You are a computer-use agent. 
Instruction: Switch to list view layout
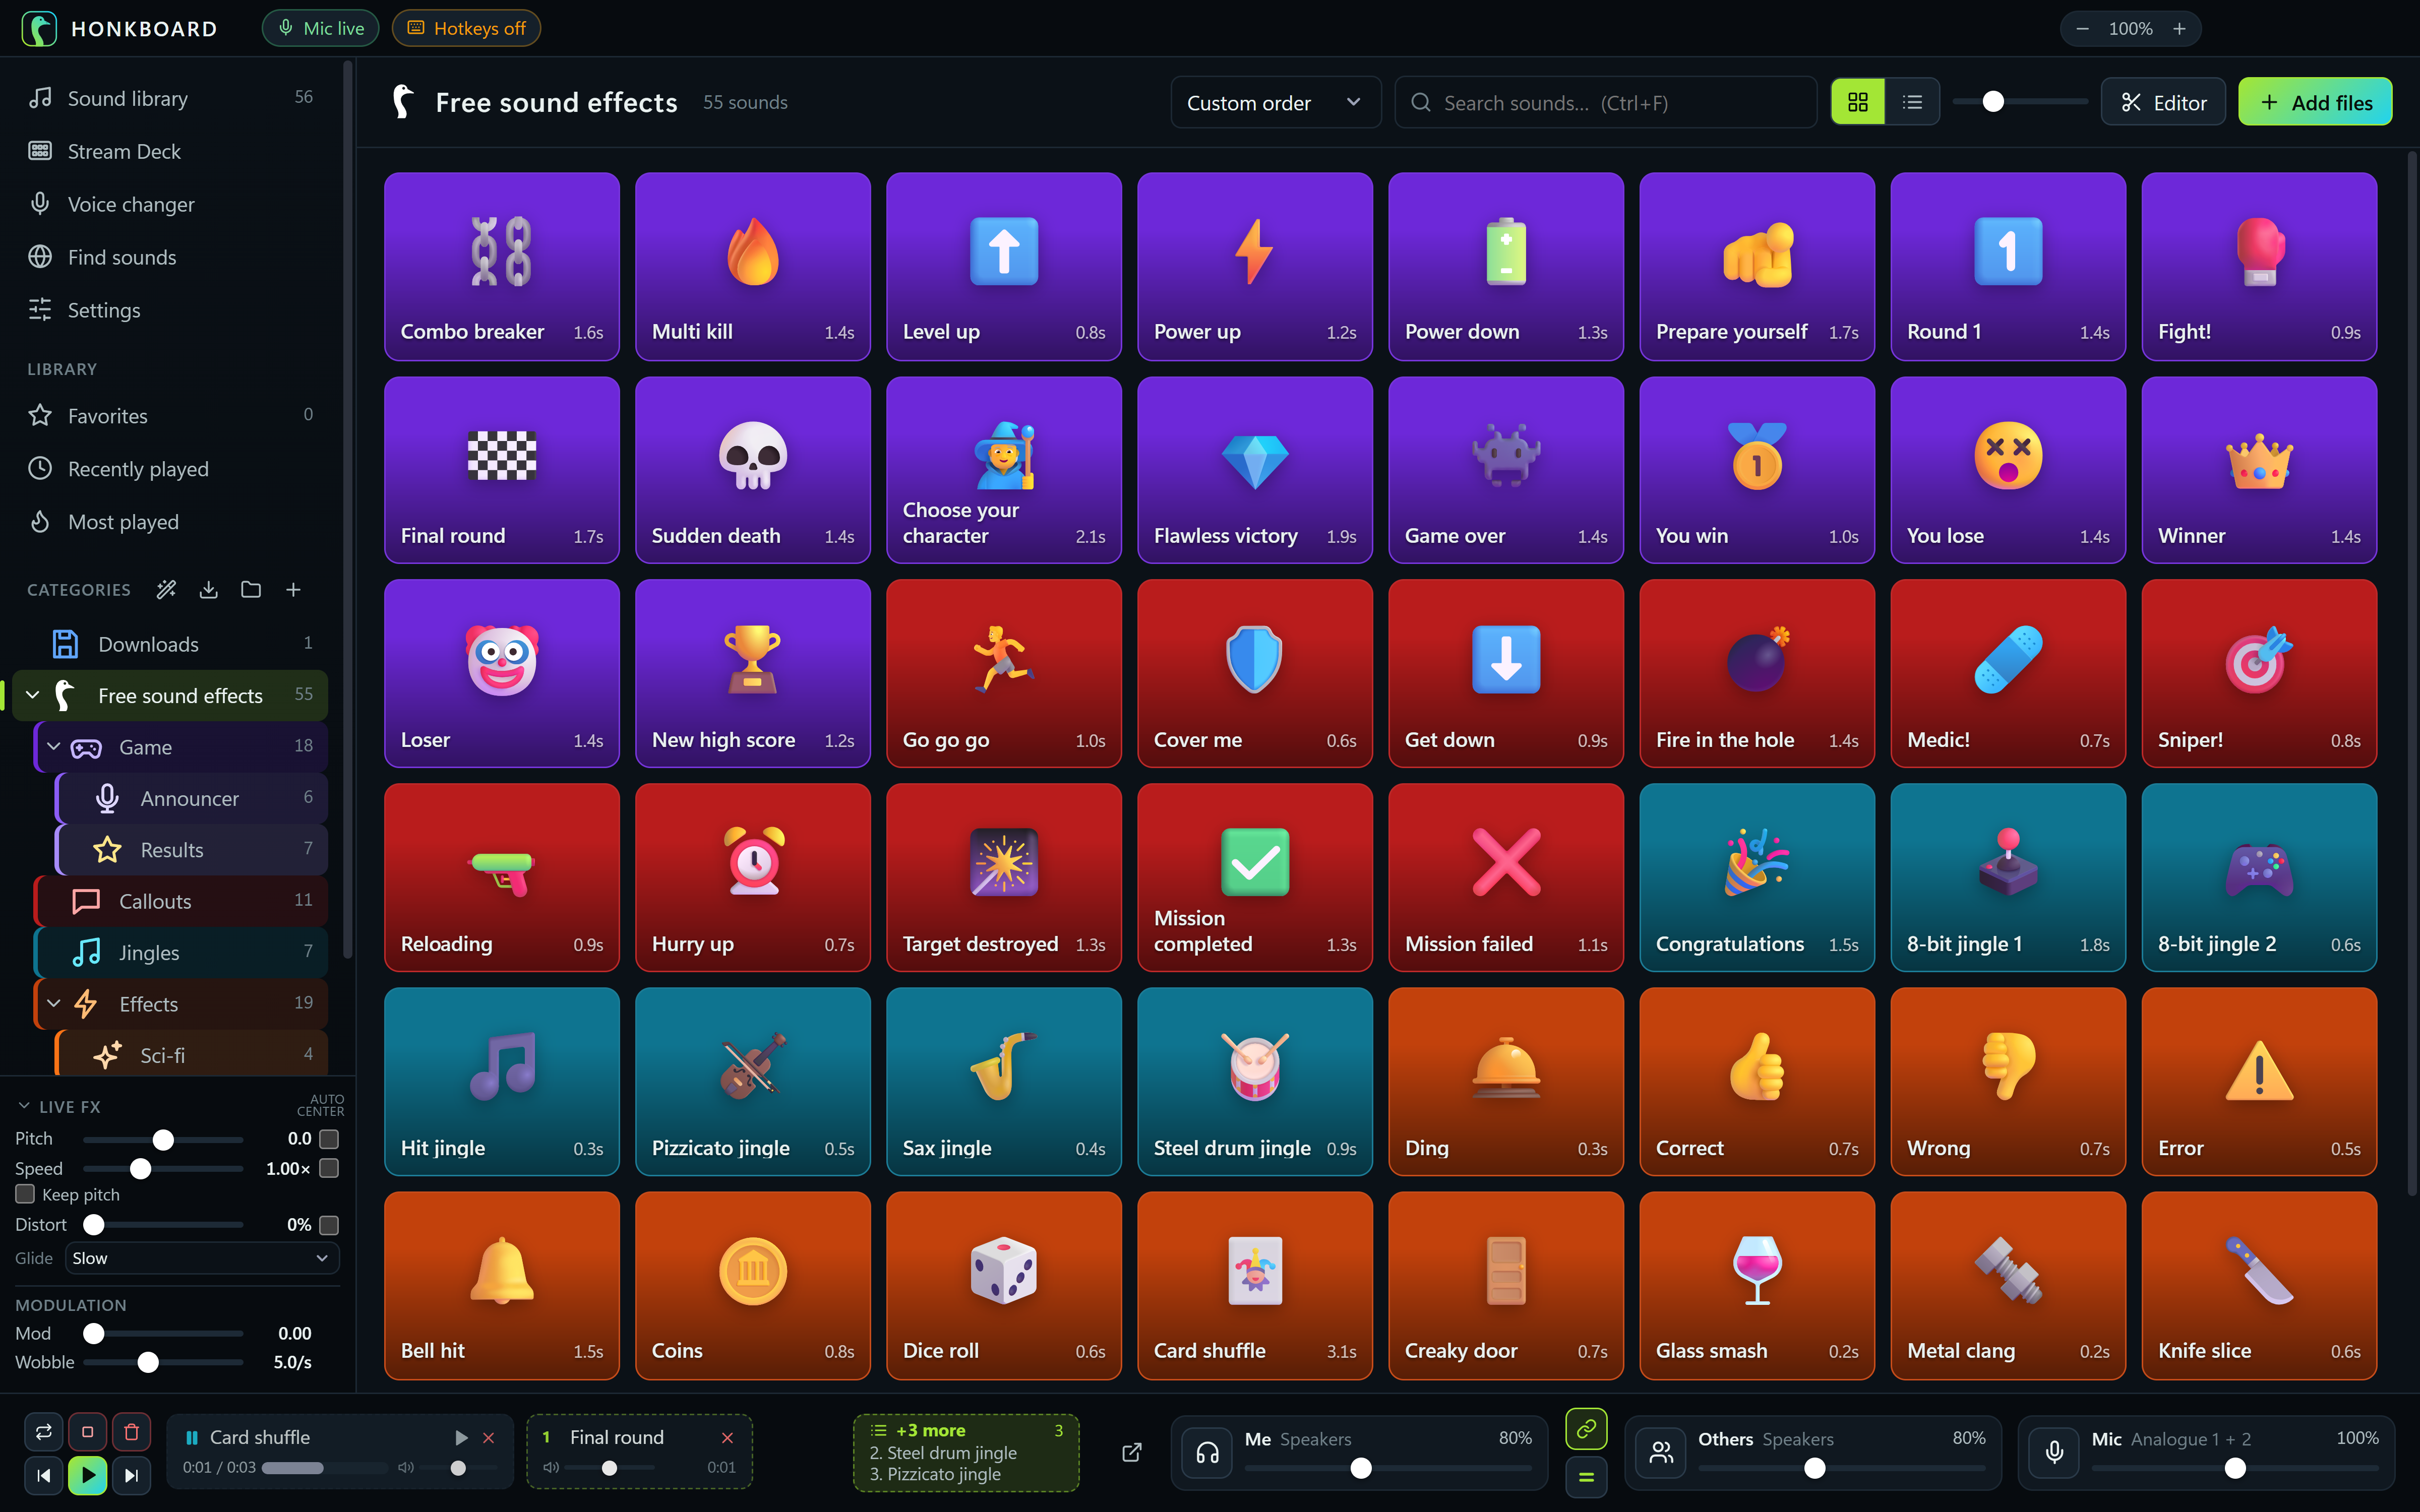[x=1912, y=102]
